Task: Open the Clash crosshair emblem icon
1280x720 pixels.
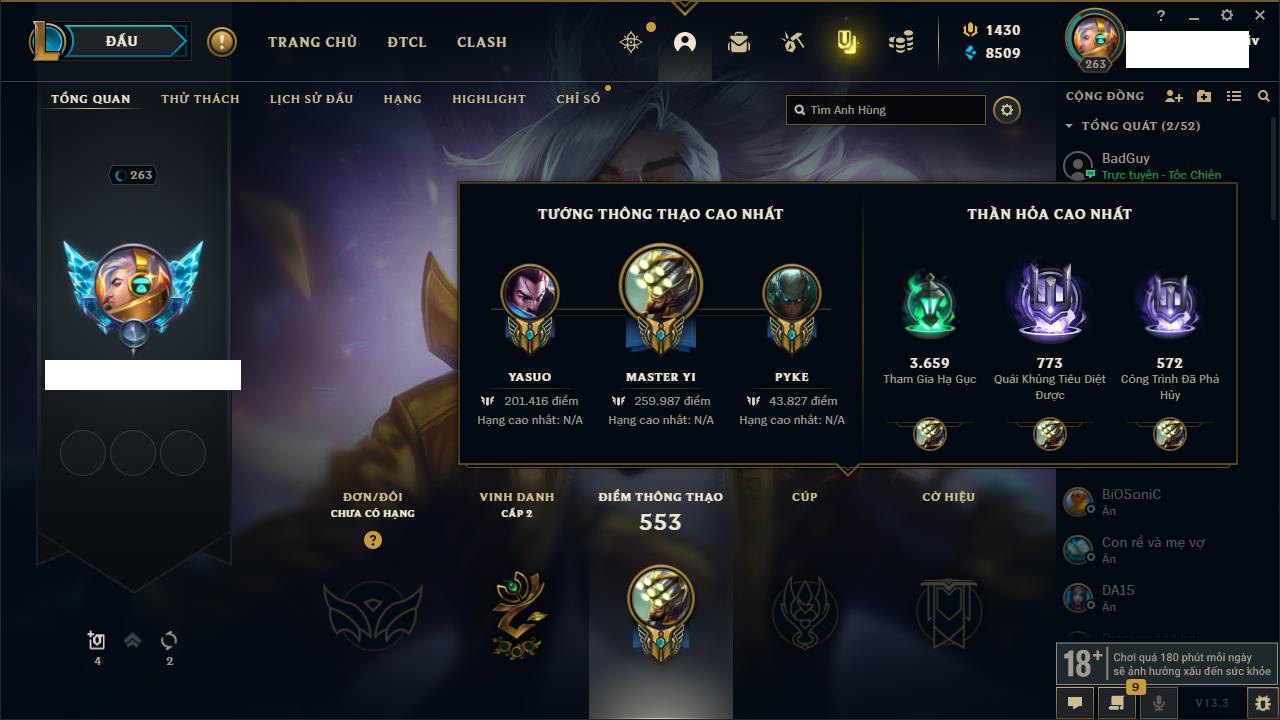Action: (x=631, y=42)
